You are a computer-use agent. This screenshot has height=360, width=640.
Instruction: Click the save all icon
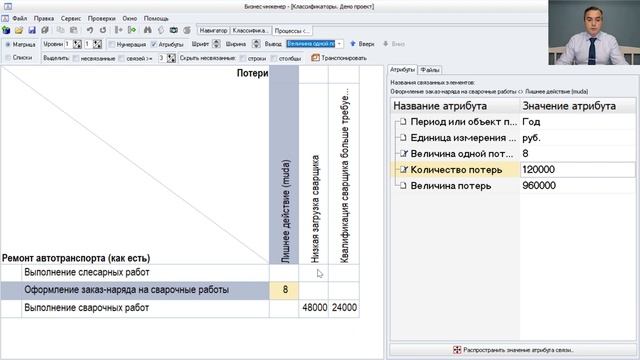[45, 30]
